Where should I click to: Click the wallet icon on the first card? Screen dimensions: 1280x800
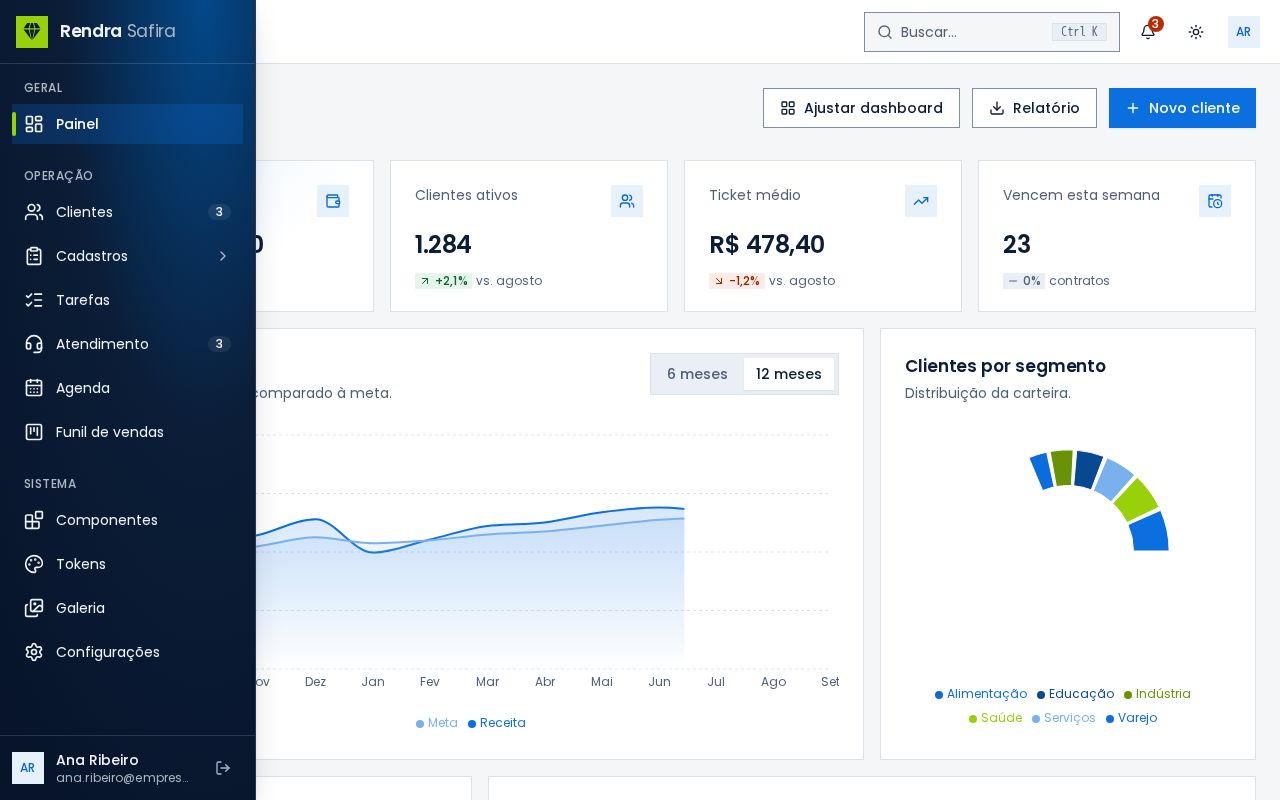click(333, 201)
